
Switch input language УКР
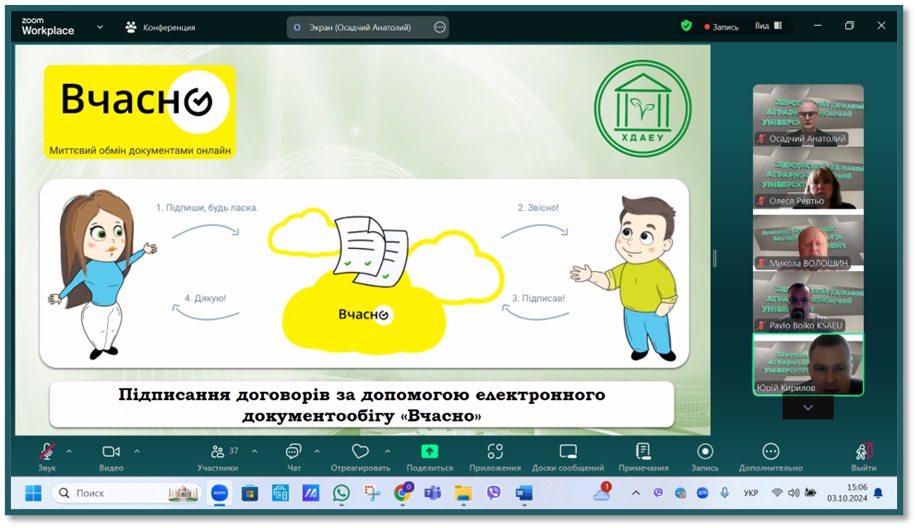pyautogui.click(x=751, y=494)
